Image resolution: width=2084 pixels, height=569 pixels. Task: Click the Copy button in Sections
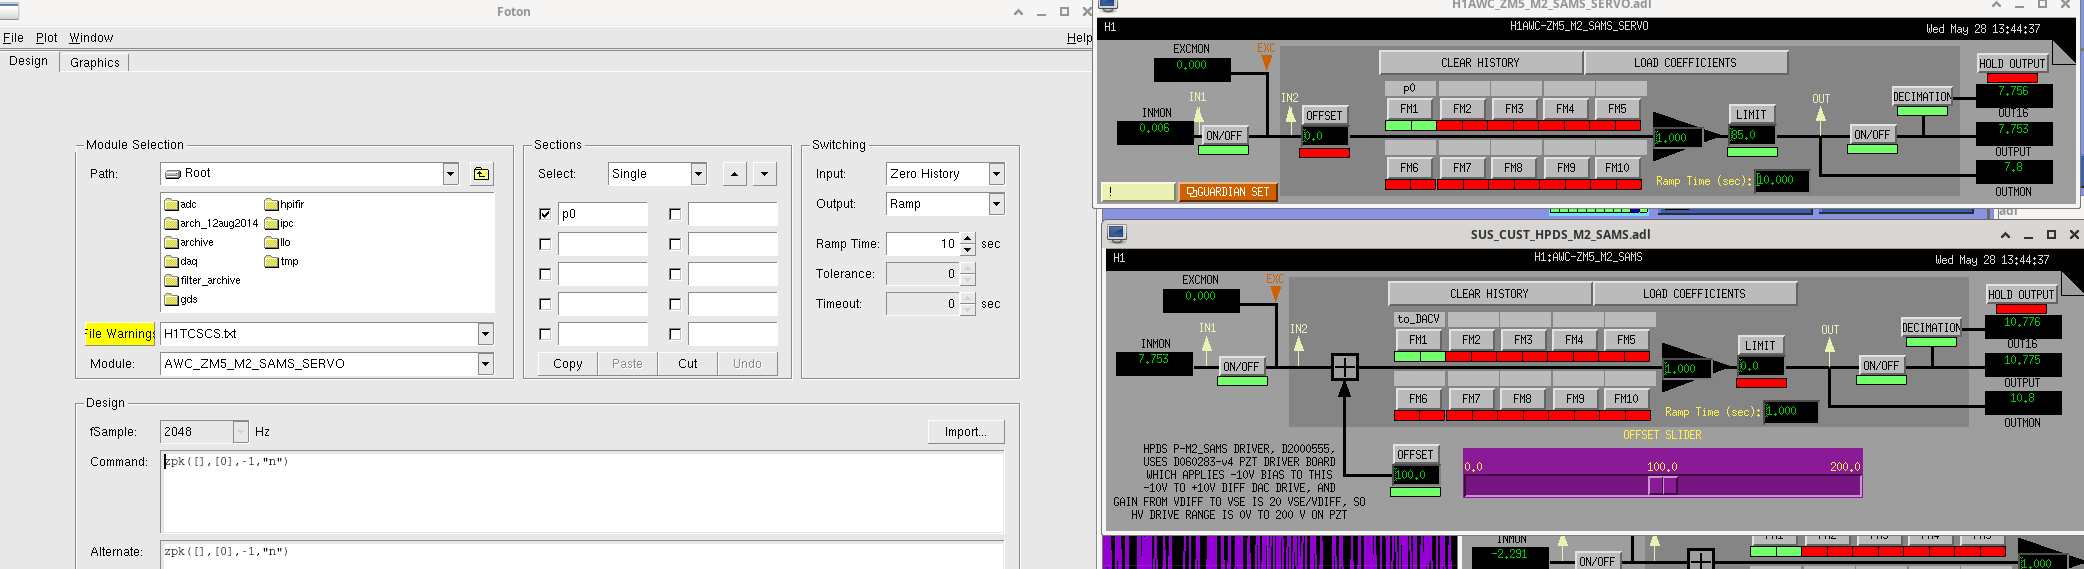(568, 364)
